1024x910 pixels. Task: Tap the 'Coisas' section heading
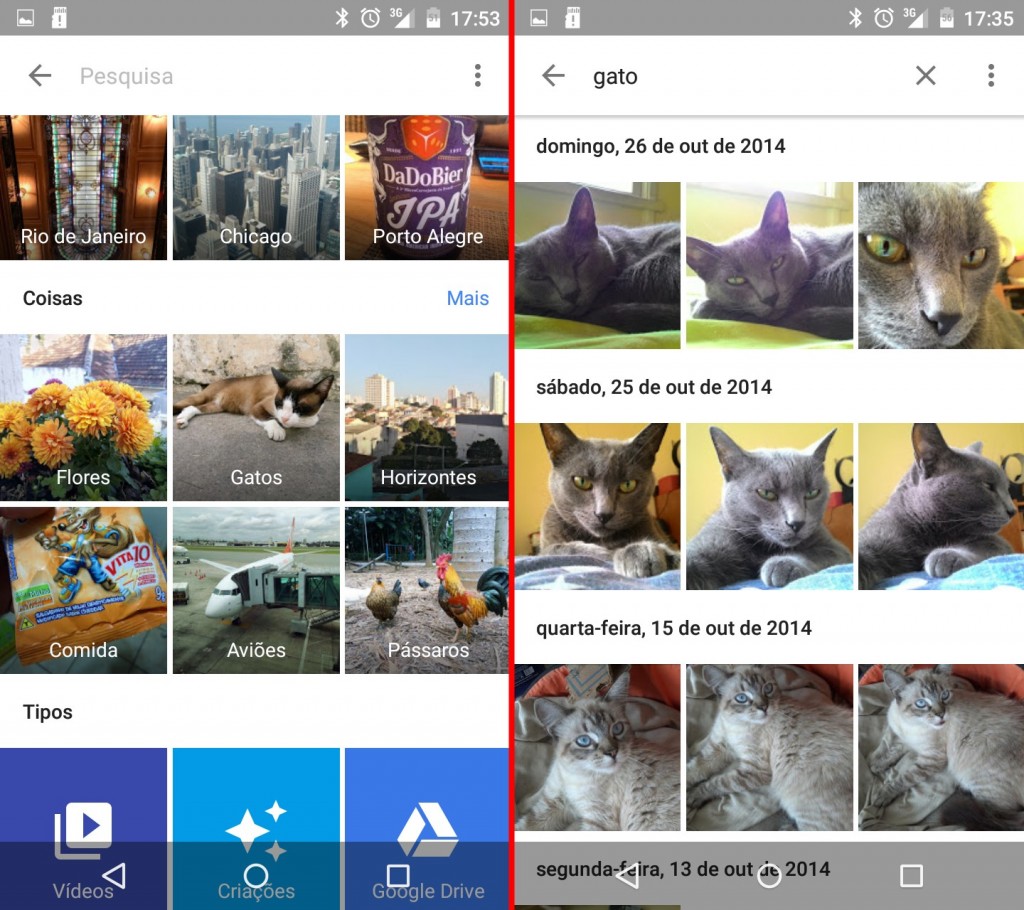[x=53, y=299]
